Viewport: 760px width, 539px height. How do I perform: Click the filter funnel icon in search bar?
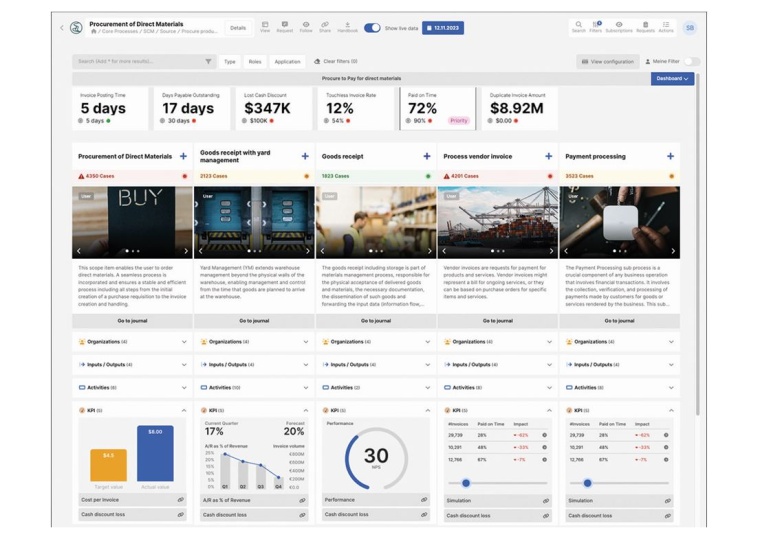[x=208, y=62]
